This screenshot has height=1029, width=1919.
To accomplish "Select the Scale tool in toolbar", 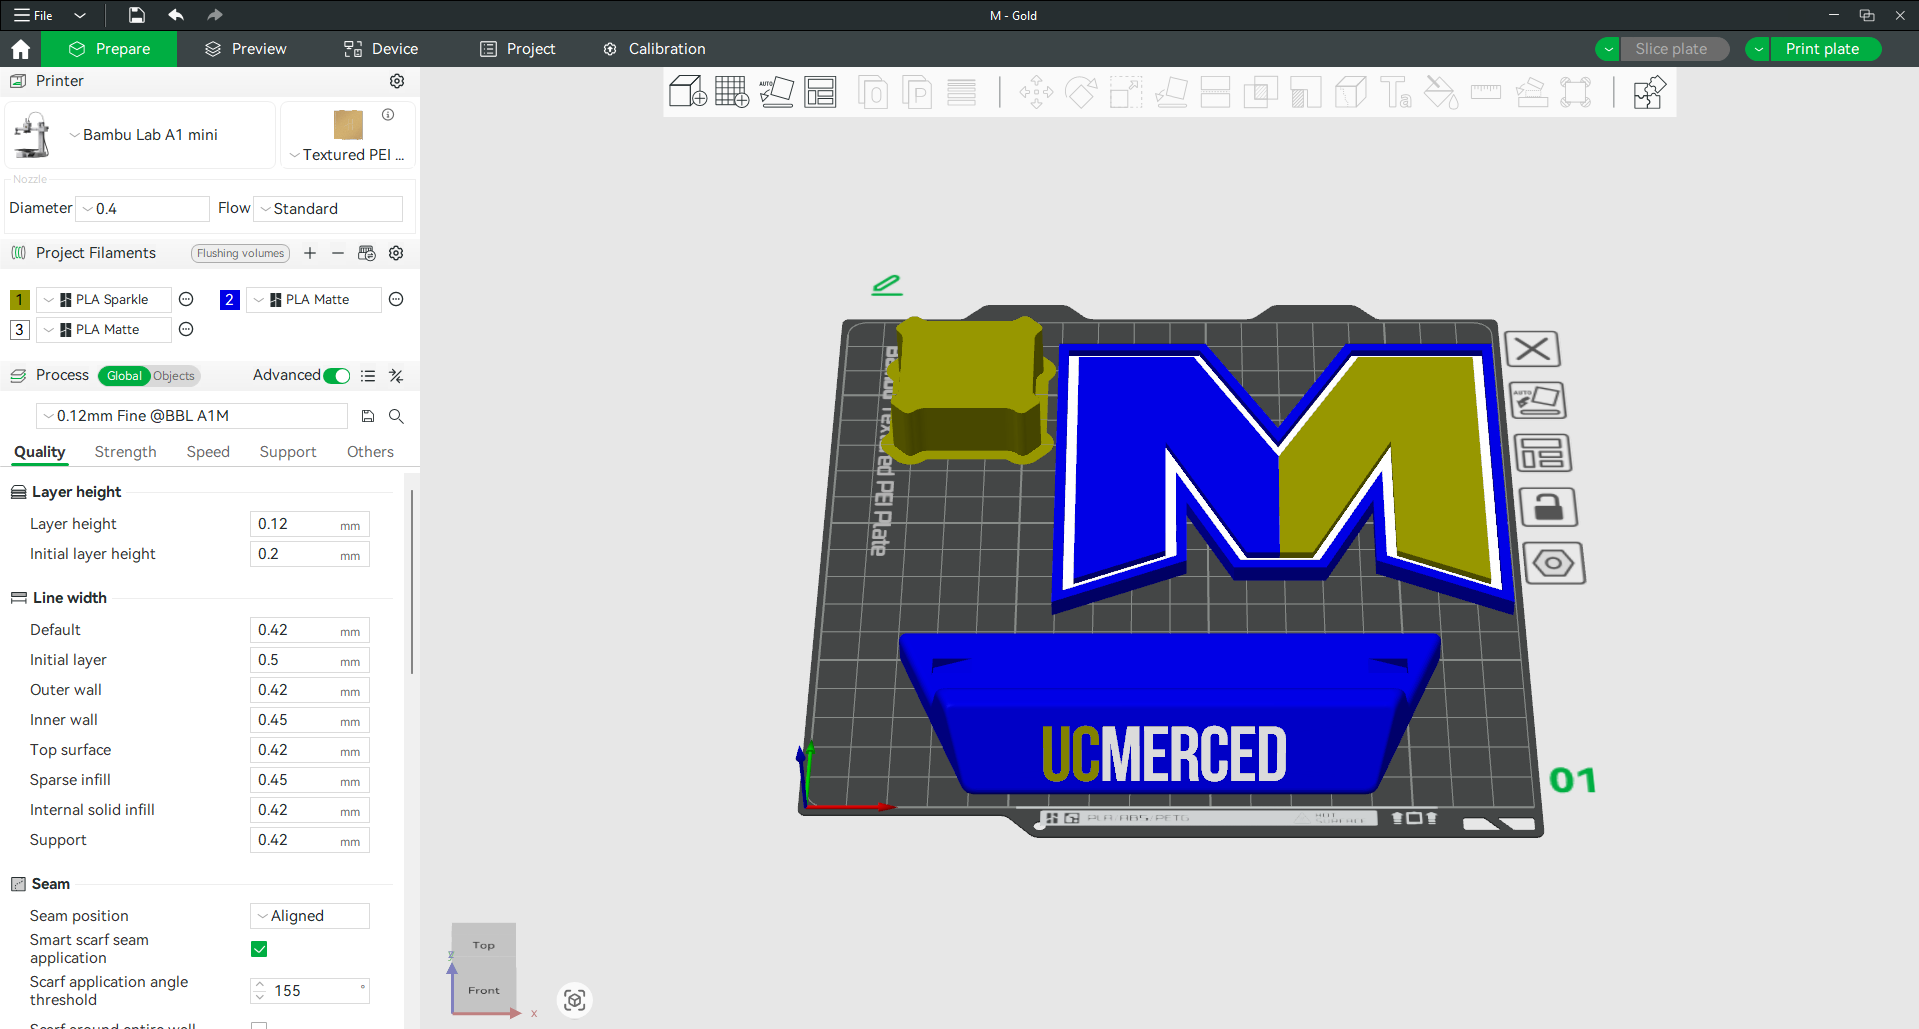I will pyautogui.click(x=1126, y=93).
